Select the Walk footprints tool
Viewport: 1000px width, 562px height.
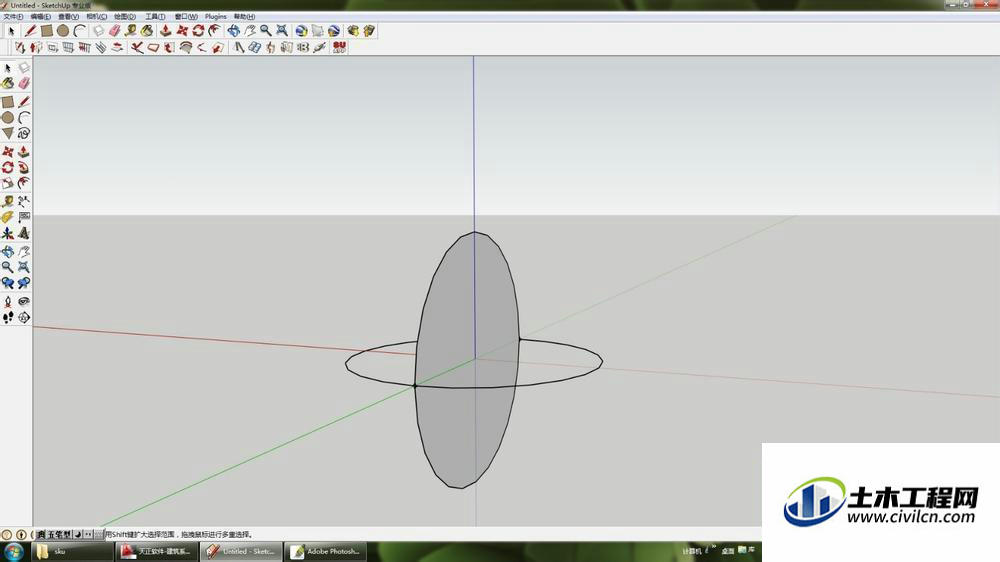tap(8, 317)
